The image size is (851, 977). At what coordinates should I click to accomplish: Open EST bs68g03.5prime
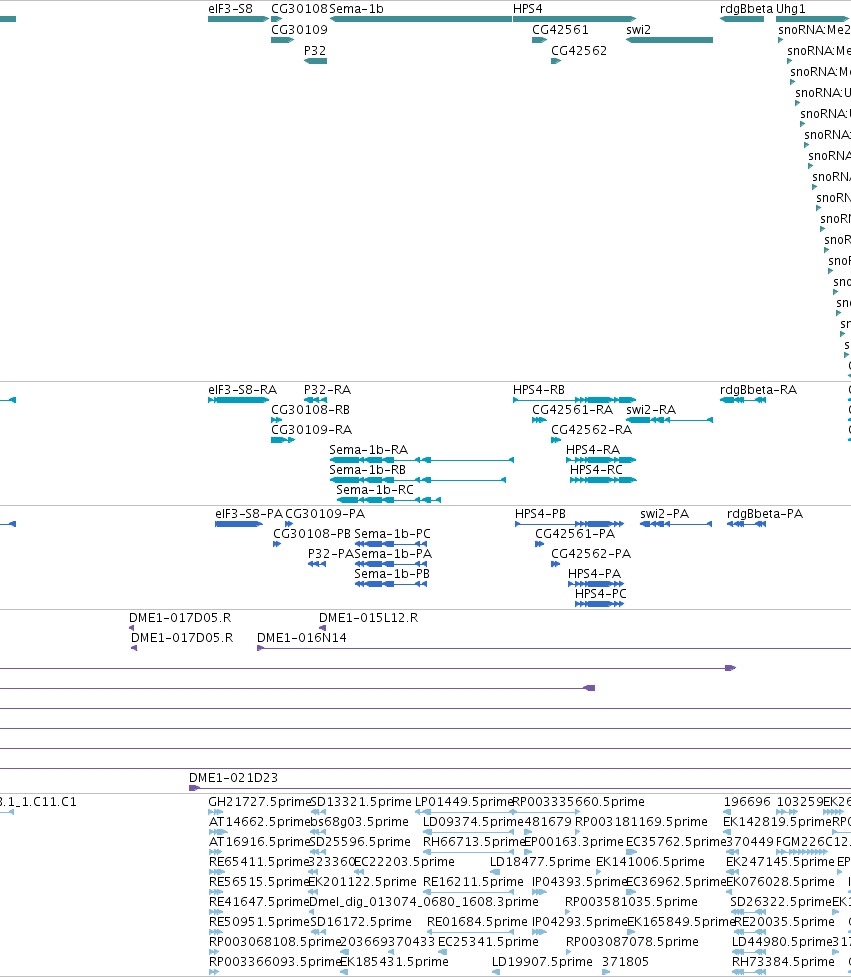click(359, 822)
